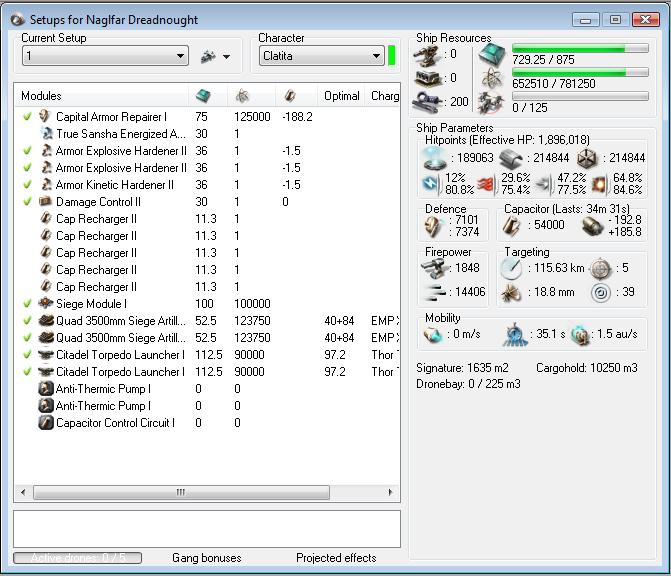Click the powergrid icon in Ship Resources

pos(492,79)
